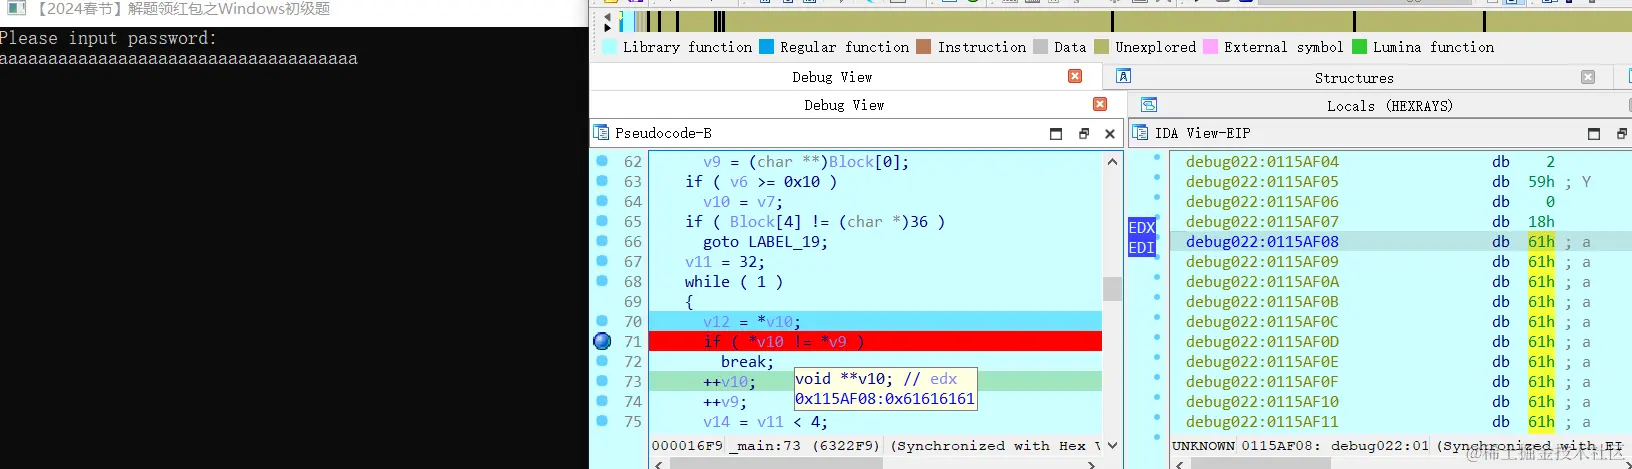Click the External symbol color swatch
Viewport: 1632px width, 469px height.
(x=1211, y=47)
